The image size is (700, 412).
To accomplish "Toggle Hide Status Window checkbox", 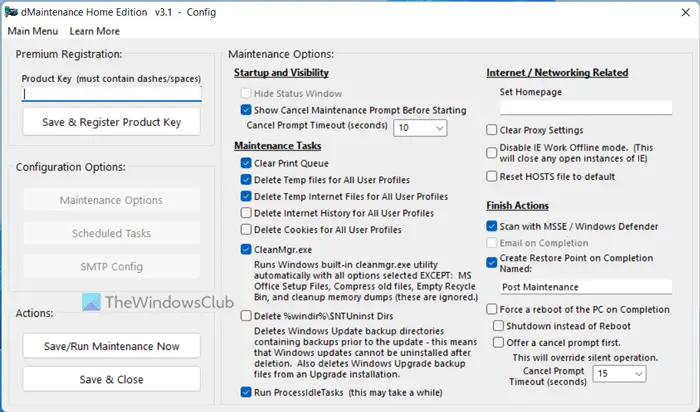I will point(246,93).
